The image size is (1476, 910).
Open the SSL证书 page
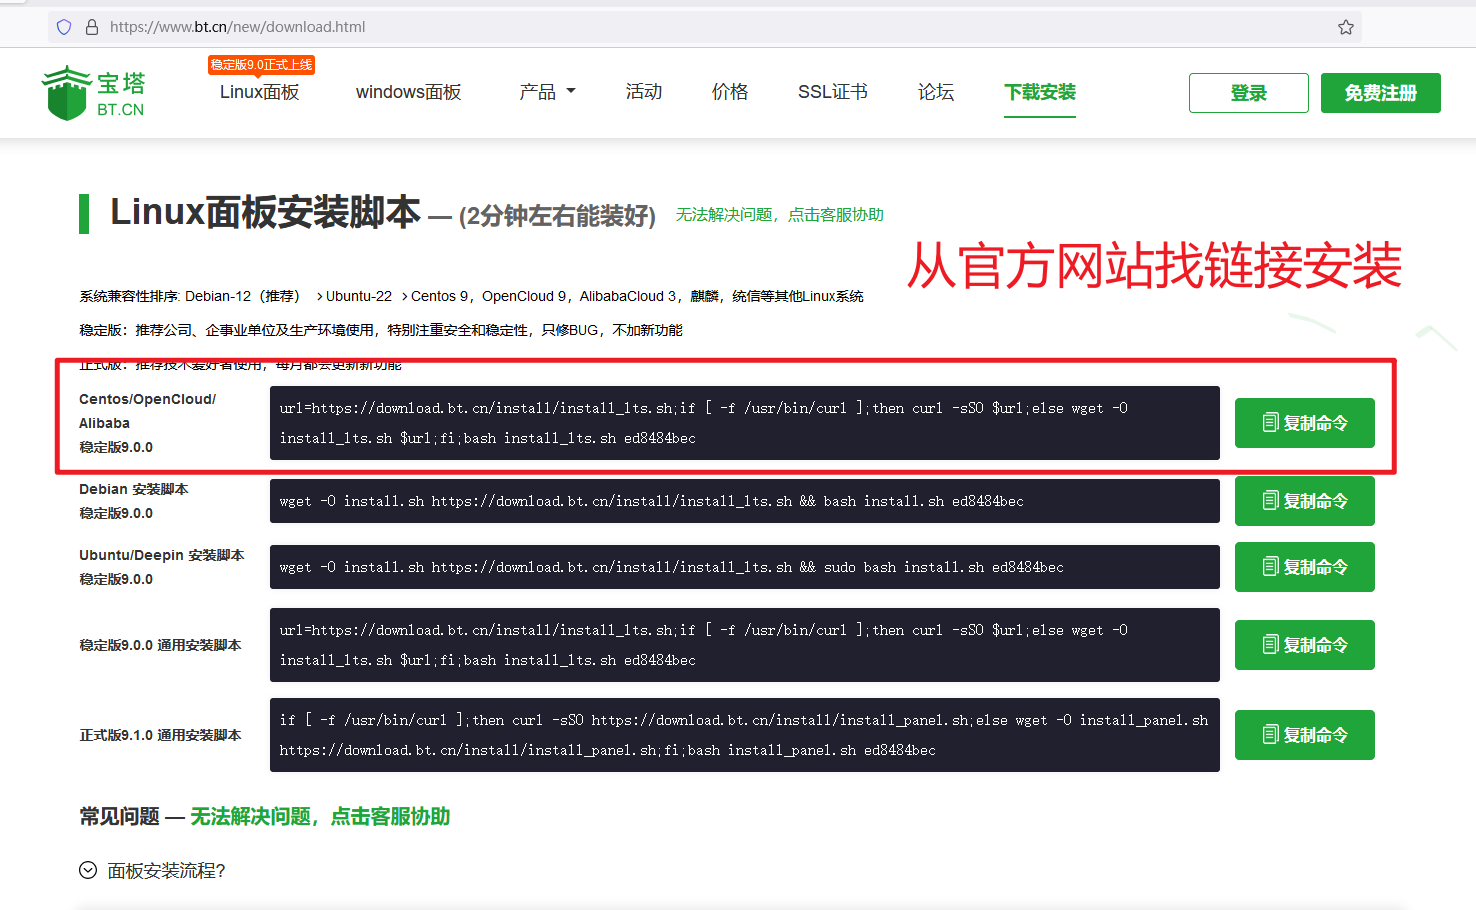click(833, 92)
